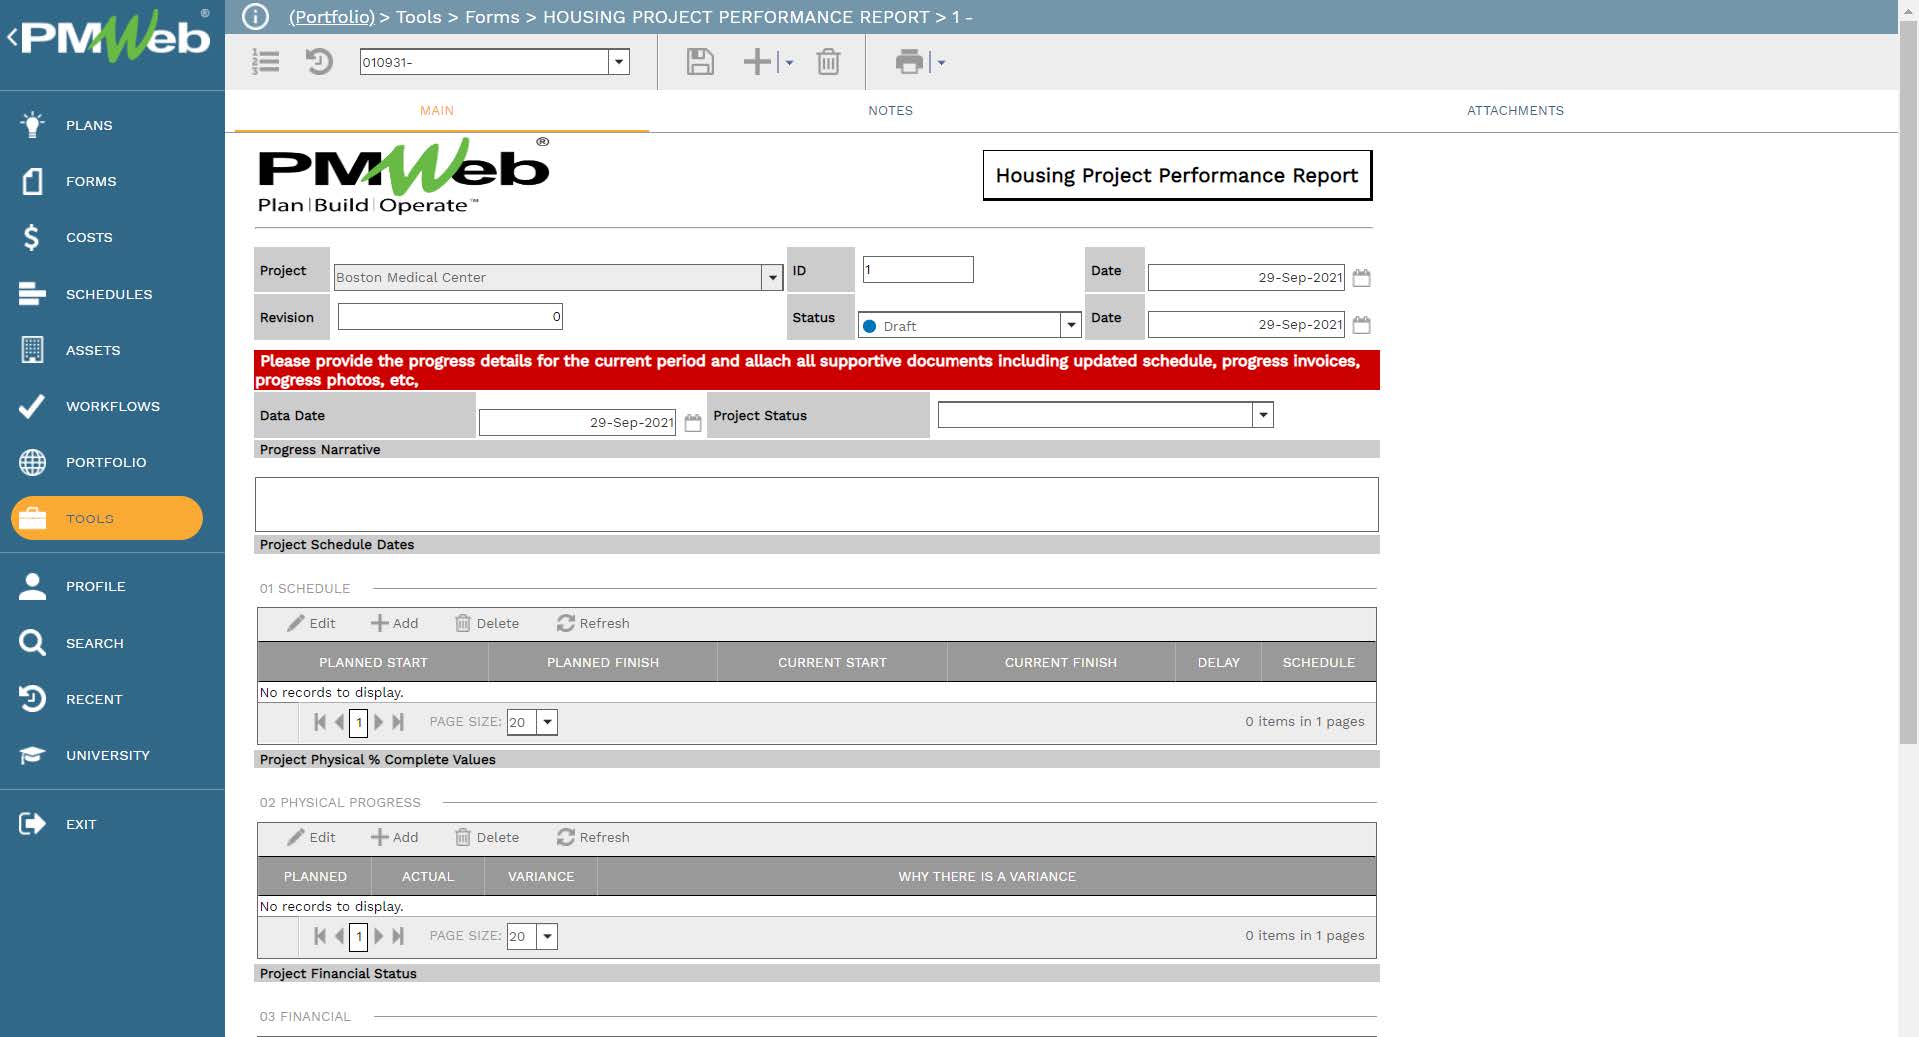This screenshot has width=1919, height=1037.
Task: Click the add new record plus icon
Action: click(x=758, y=62)
